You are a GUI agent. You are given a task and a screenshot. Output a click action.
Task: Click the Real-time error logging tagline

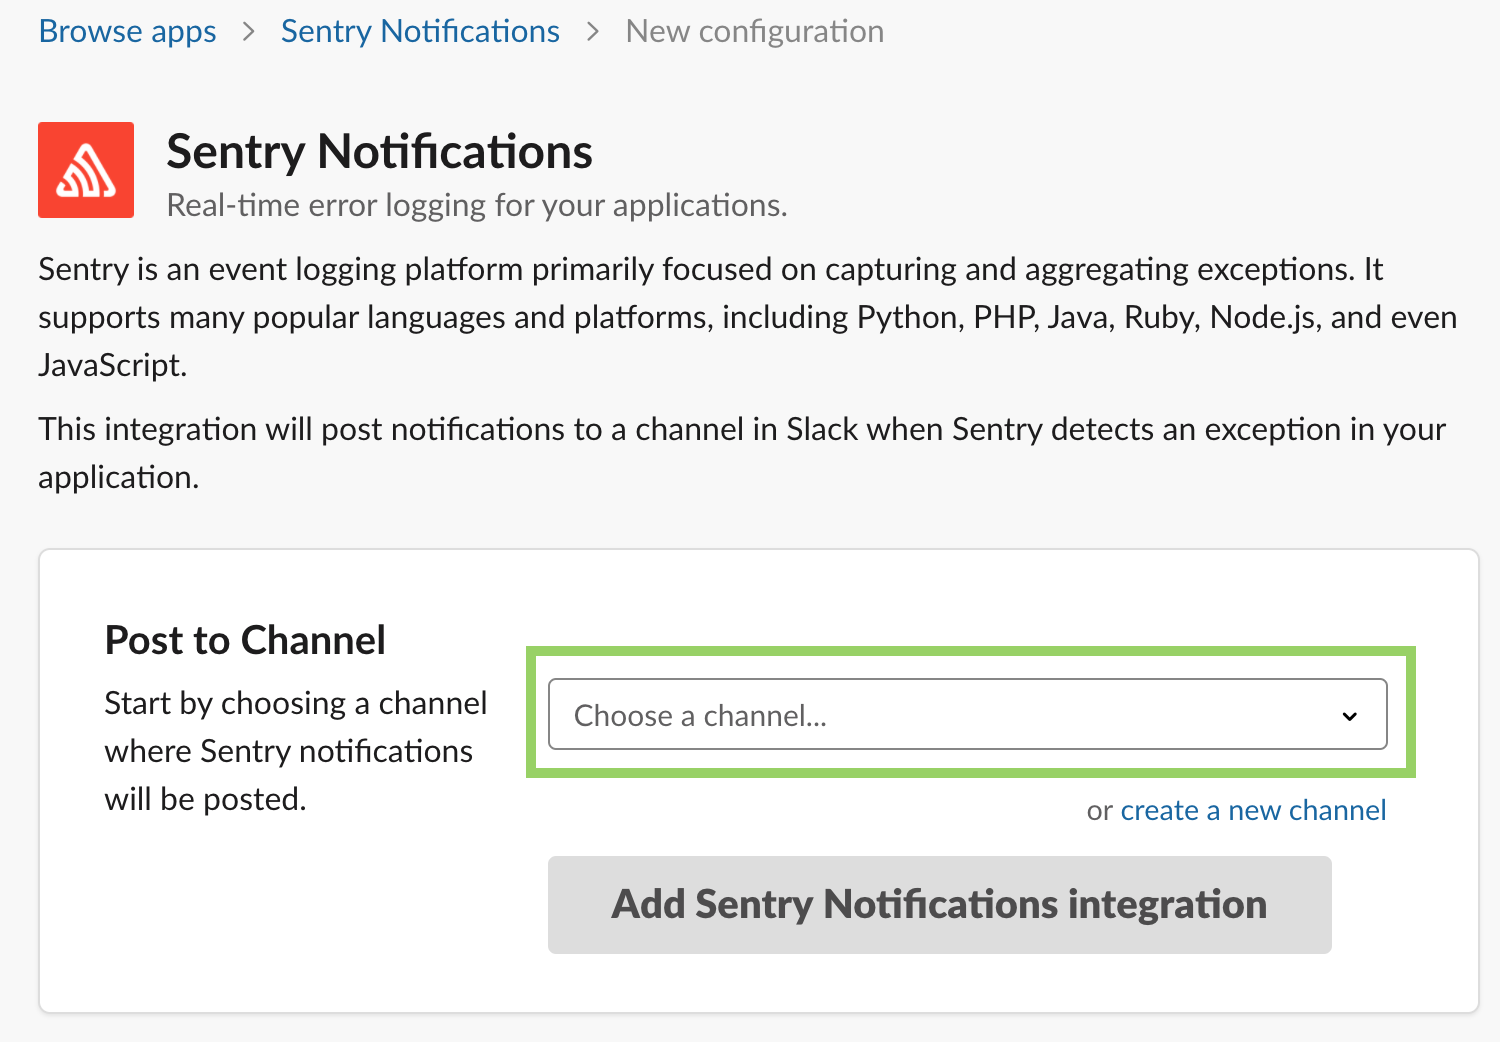[x=477, y=205]
